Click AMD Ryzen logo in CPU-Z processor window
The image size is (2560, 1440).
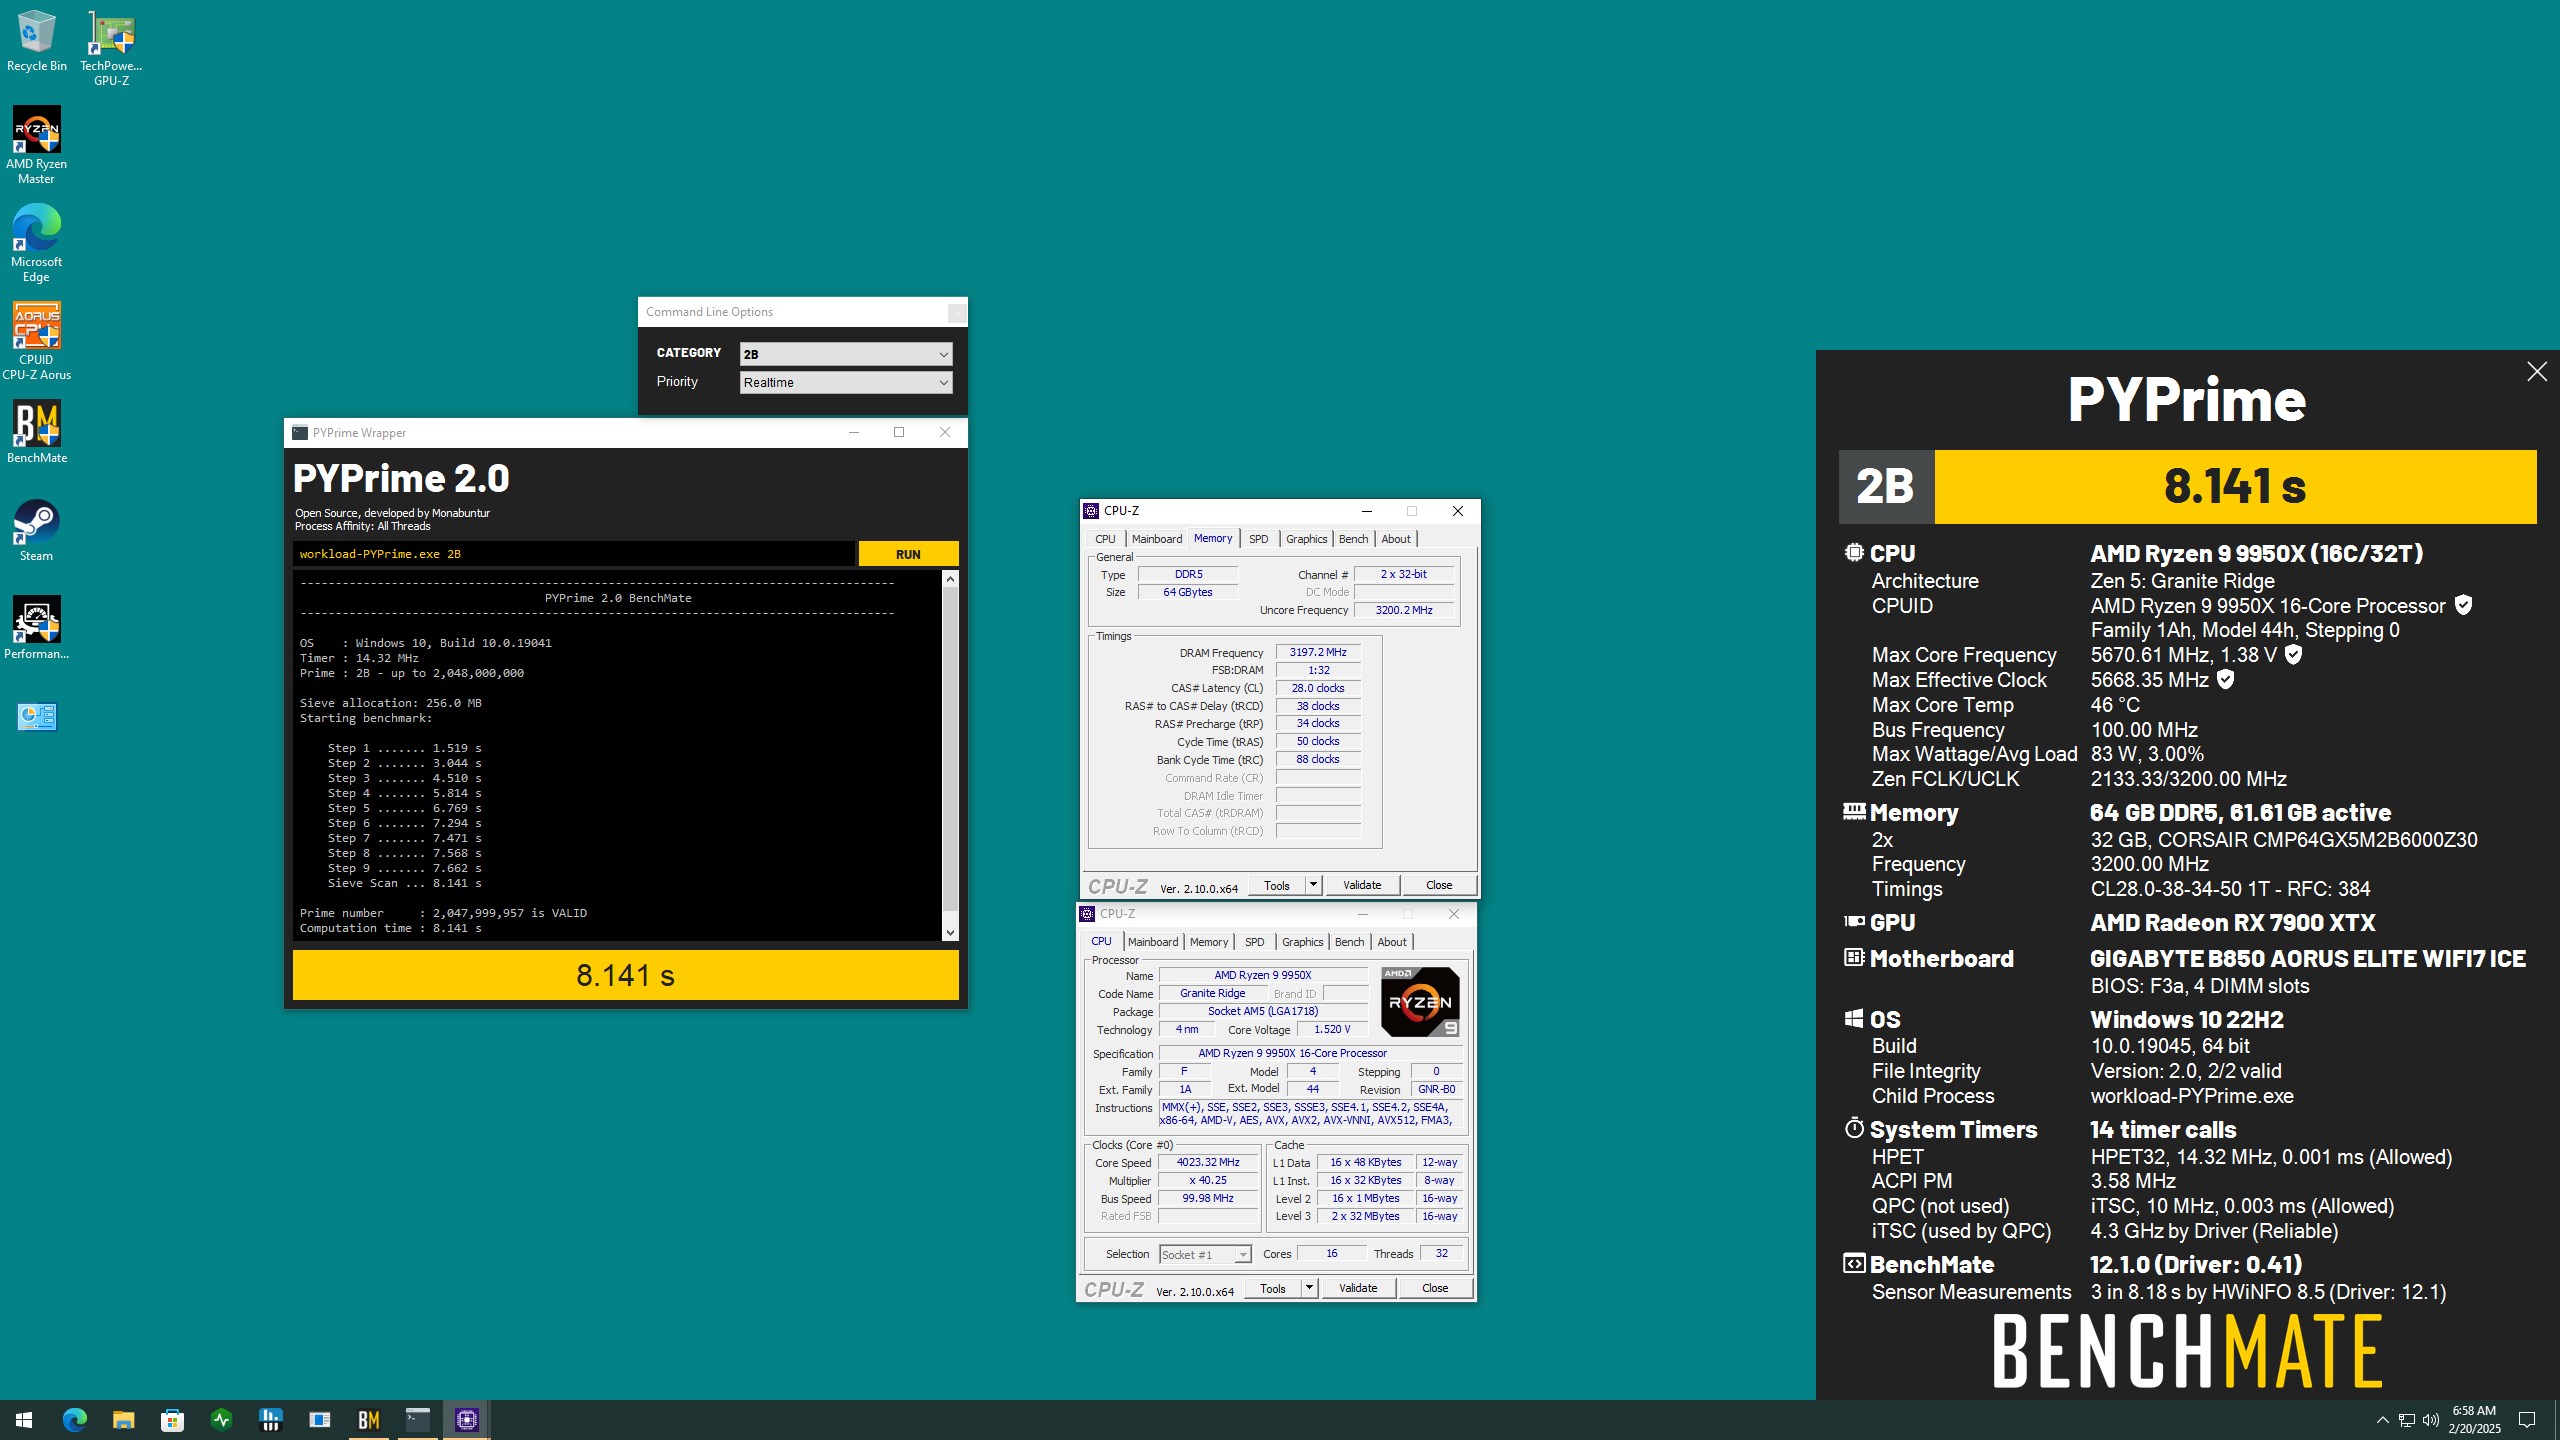[x=1420, y=1001]
